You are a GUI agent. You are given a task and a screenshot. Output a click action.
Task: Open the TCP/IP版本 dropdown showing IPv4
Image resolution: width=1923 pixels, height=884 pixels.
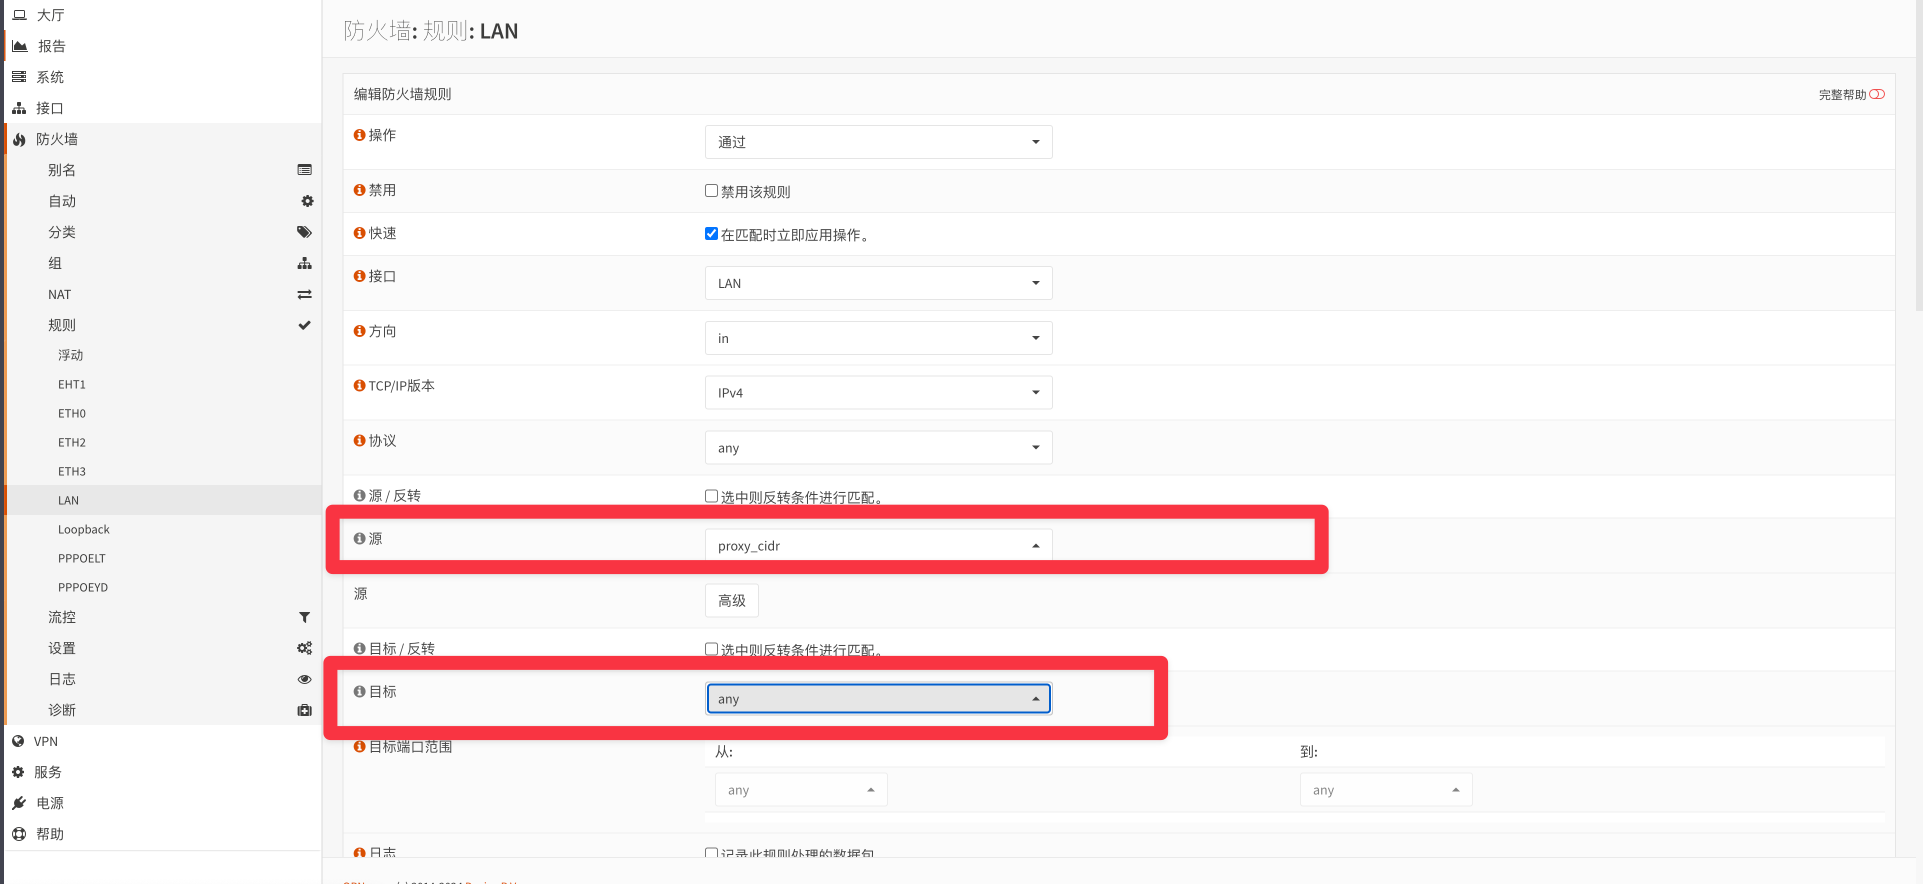878,393
